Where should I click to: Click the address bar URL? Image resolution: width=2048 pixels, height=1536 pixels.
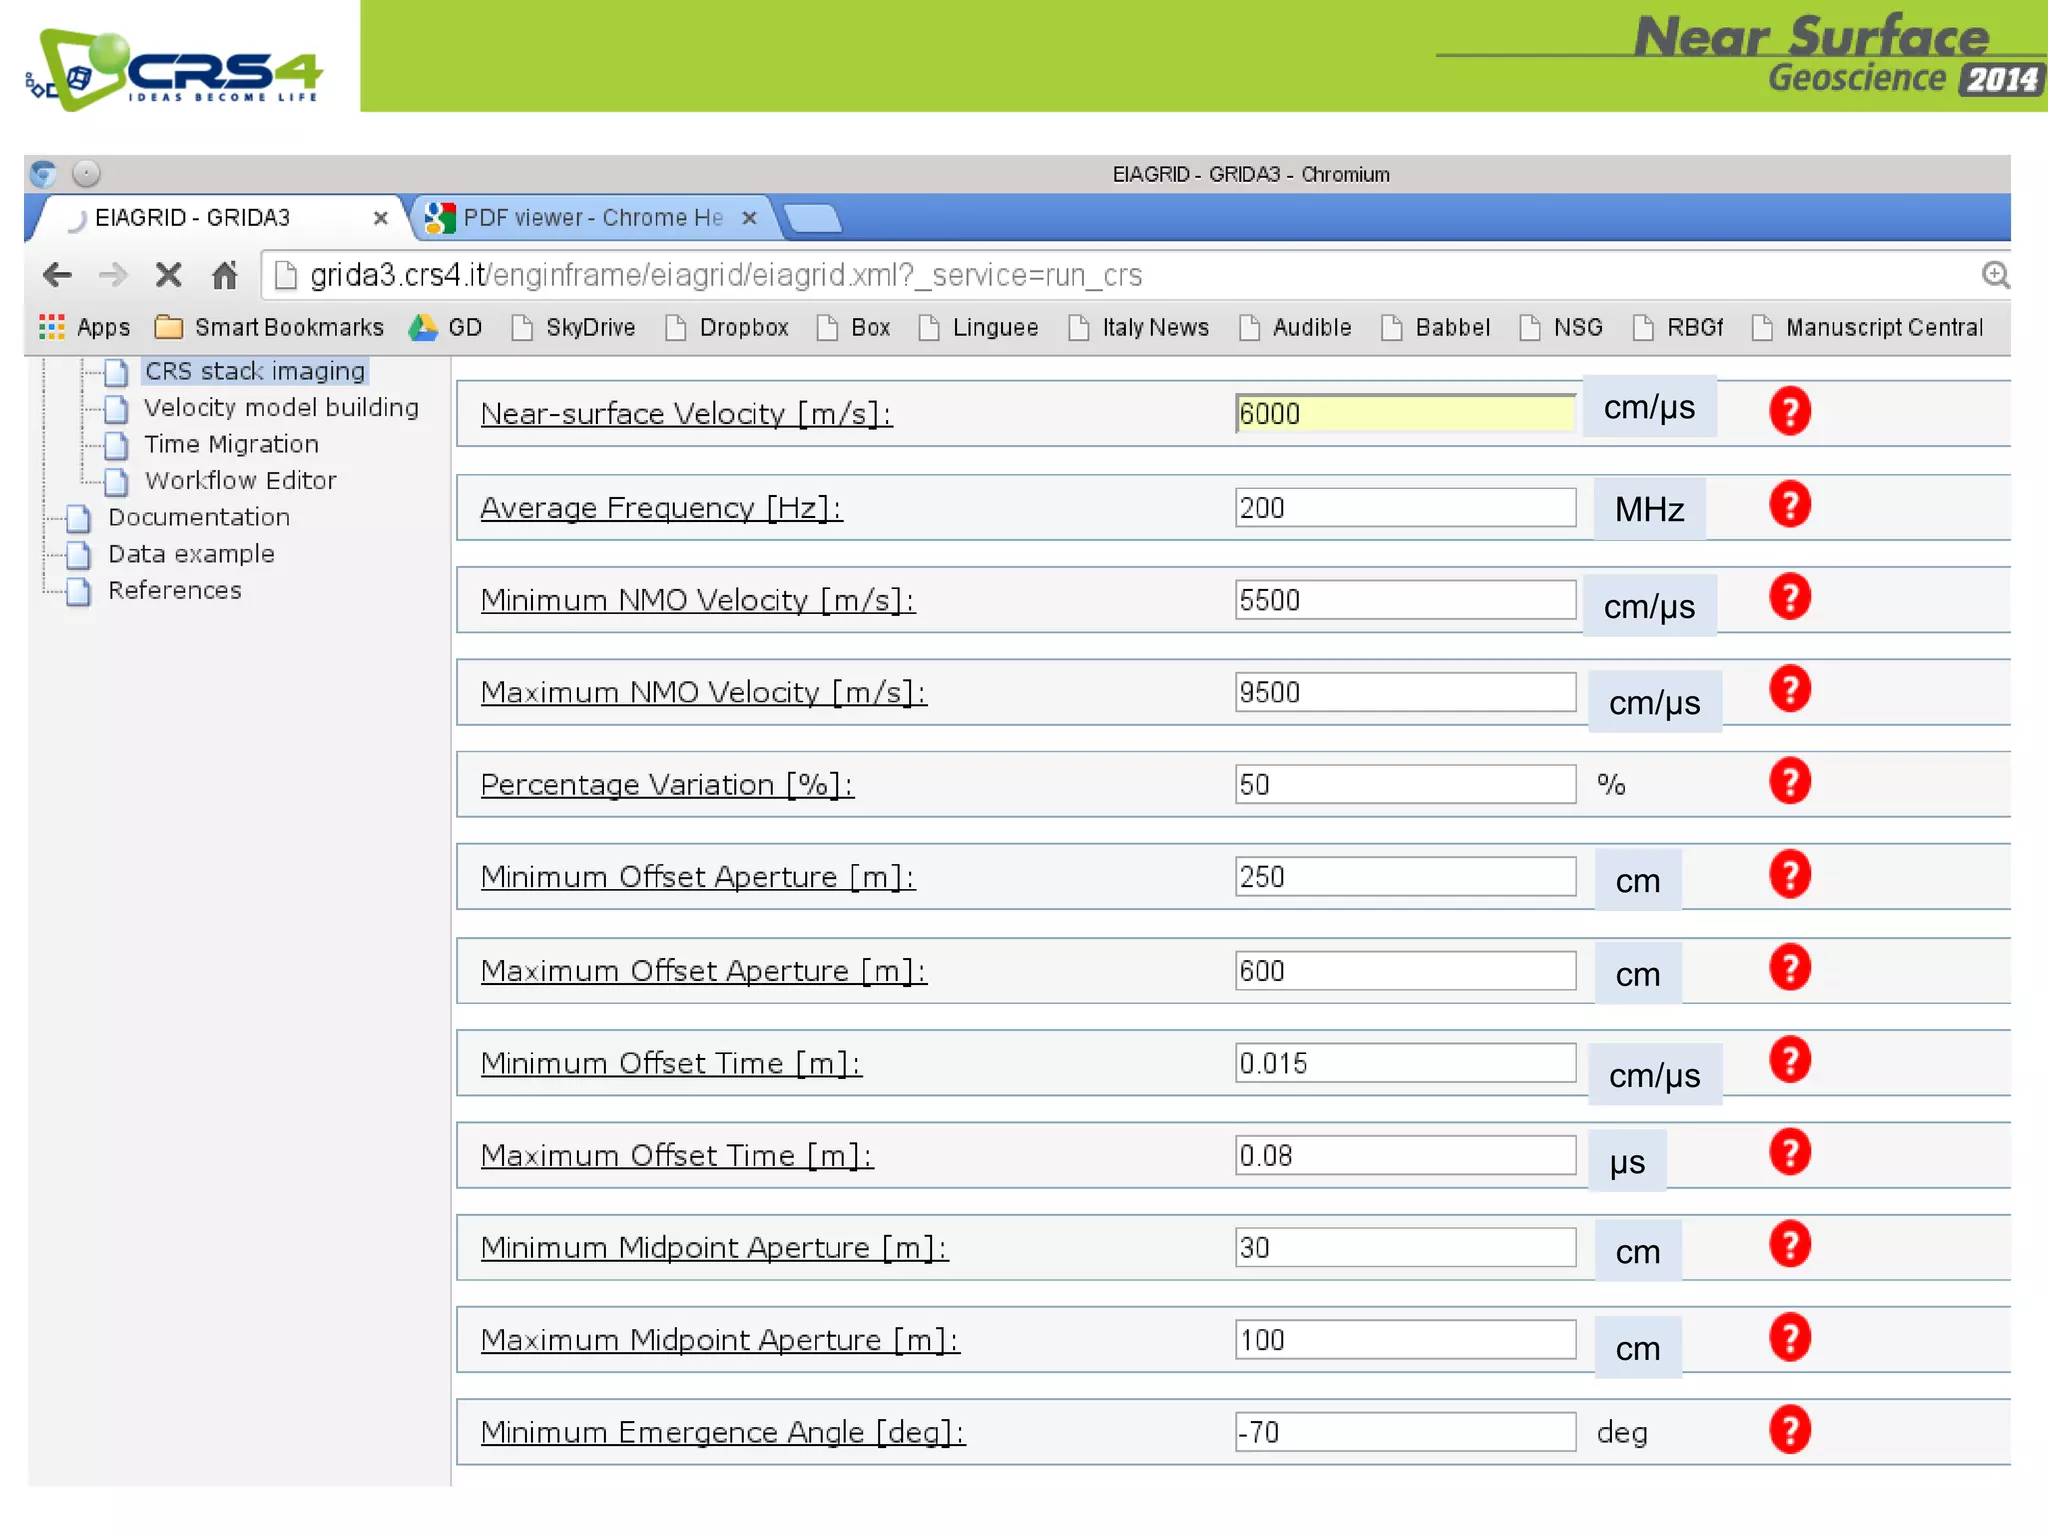click(726, 275)
